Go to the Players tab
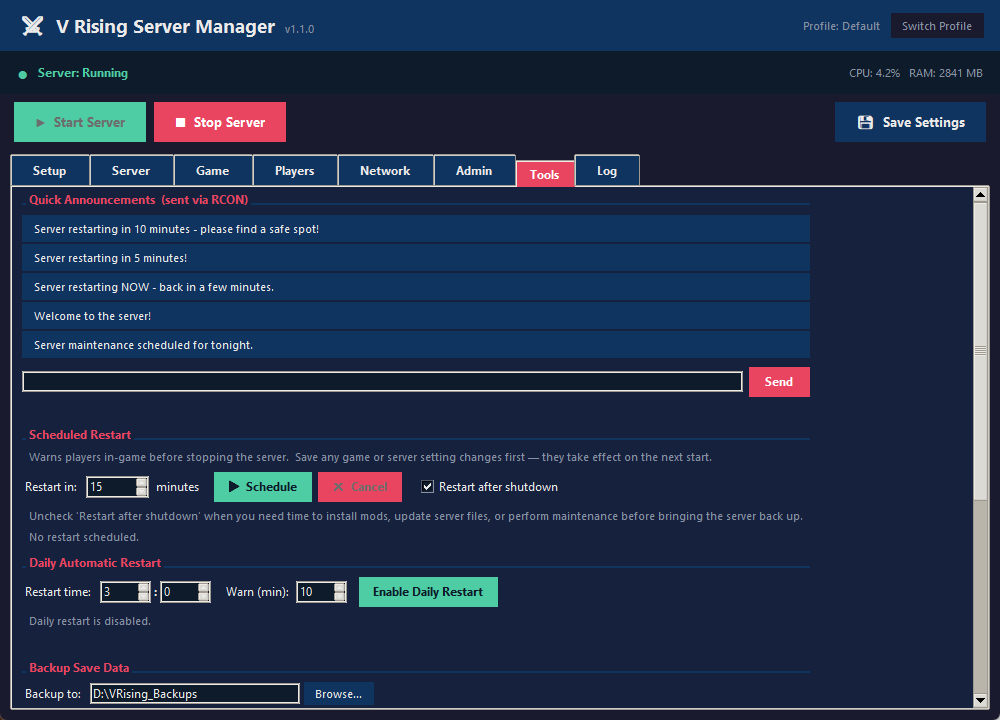 (x=295, y=171)
